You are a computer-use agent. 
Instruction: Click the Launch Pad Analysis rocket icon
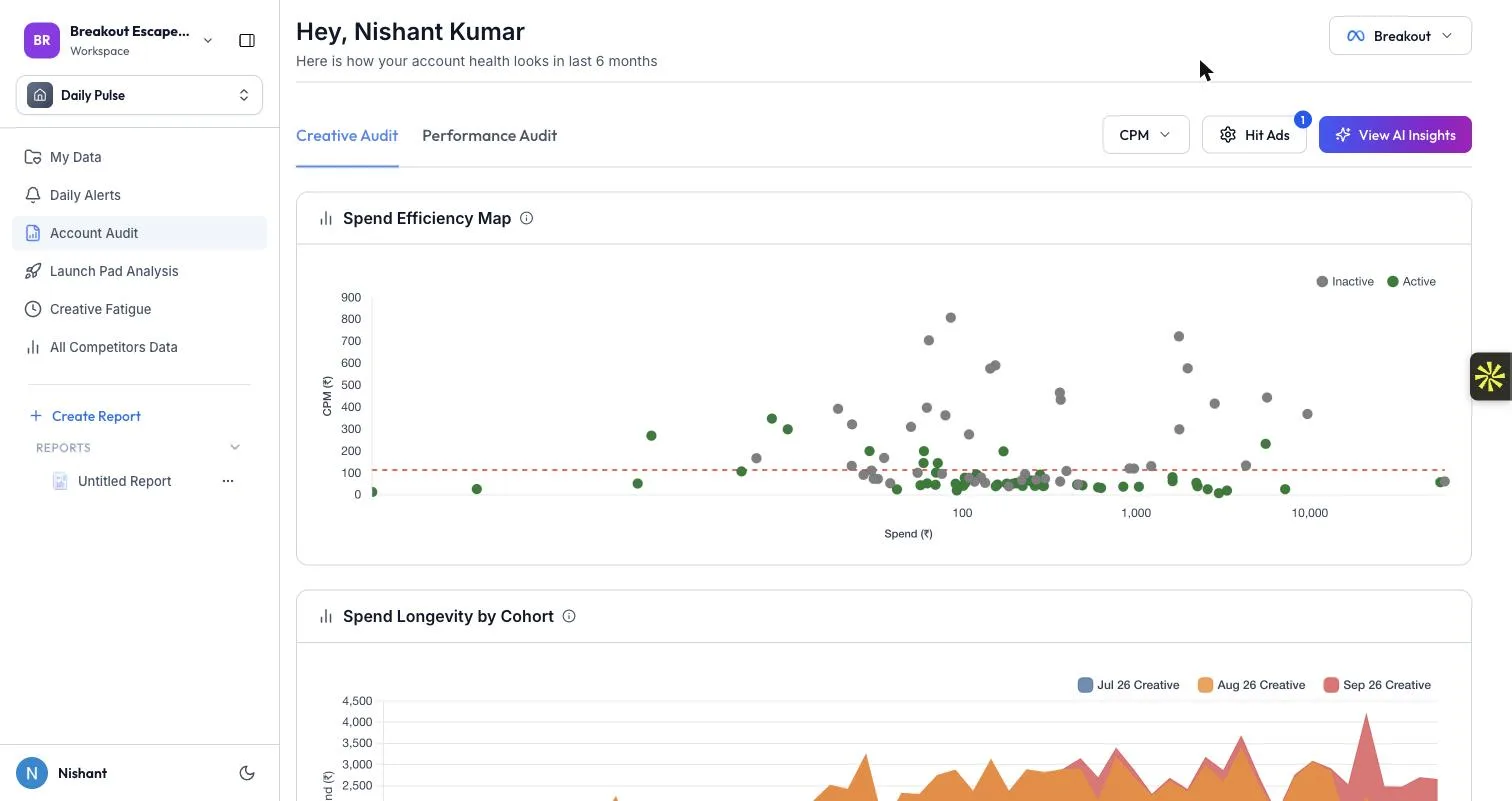coord(33,271)
